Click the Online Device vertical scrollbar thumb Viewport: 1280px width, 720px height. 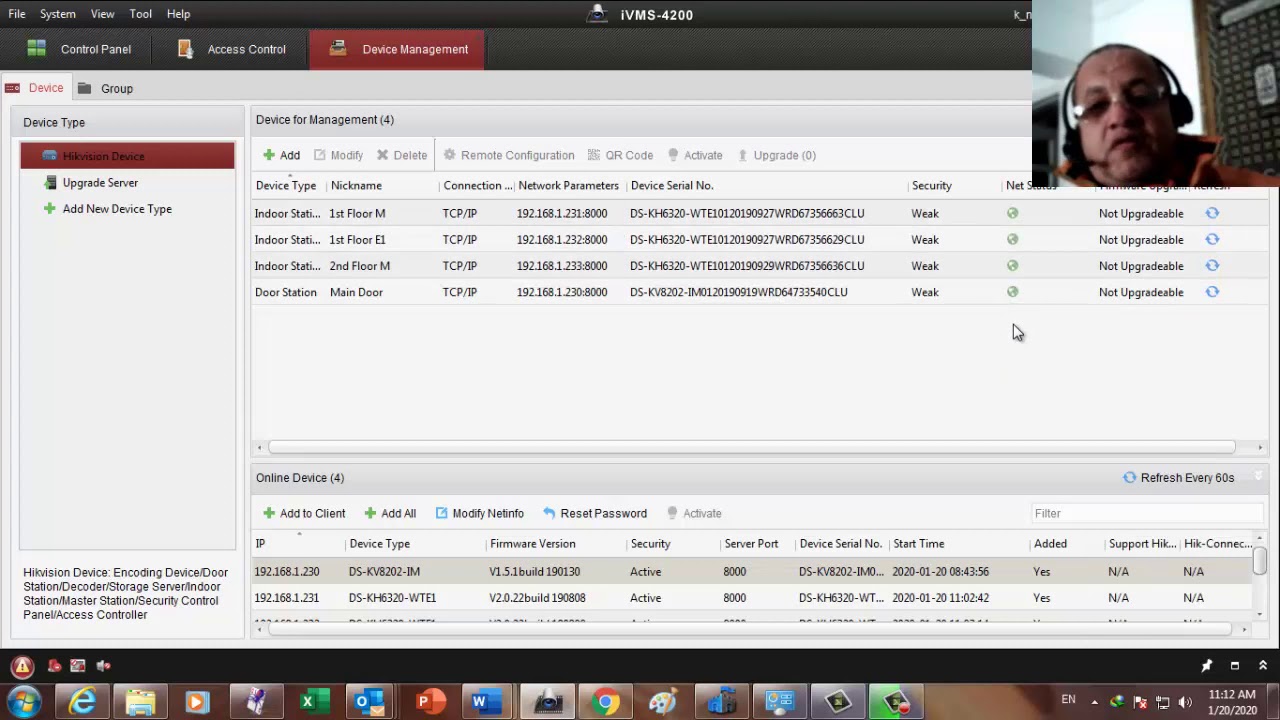click(x=1259, y=561)
